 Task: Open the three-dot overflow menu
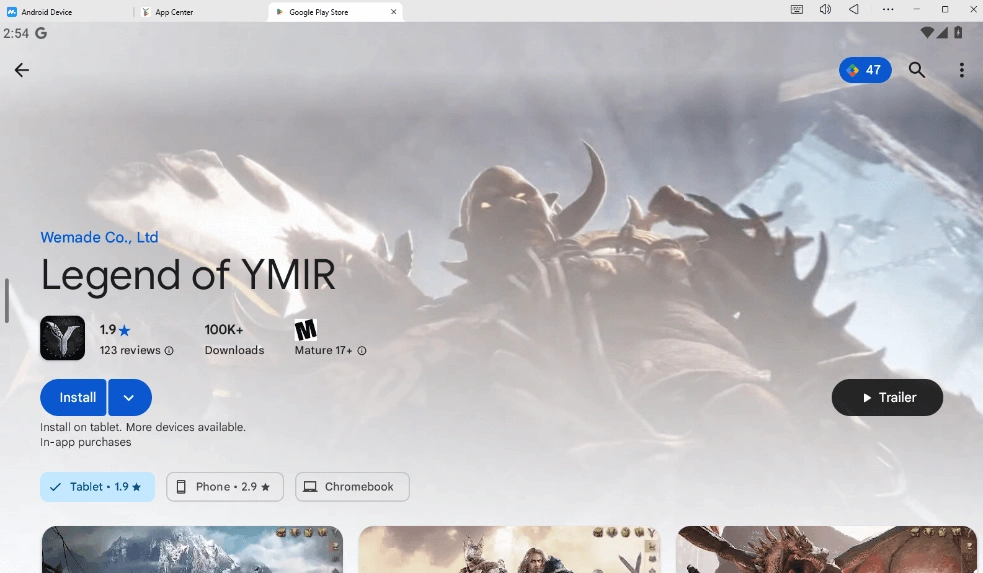961,70
